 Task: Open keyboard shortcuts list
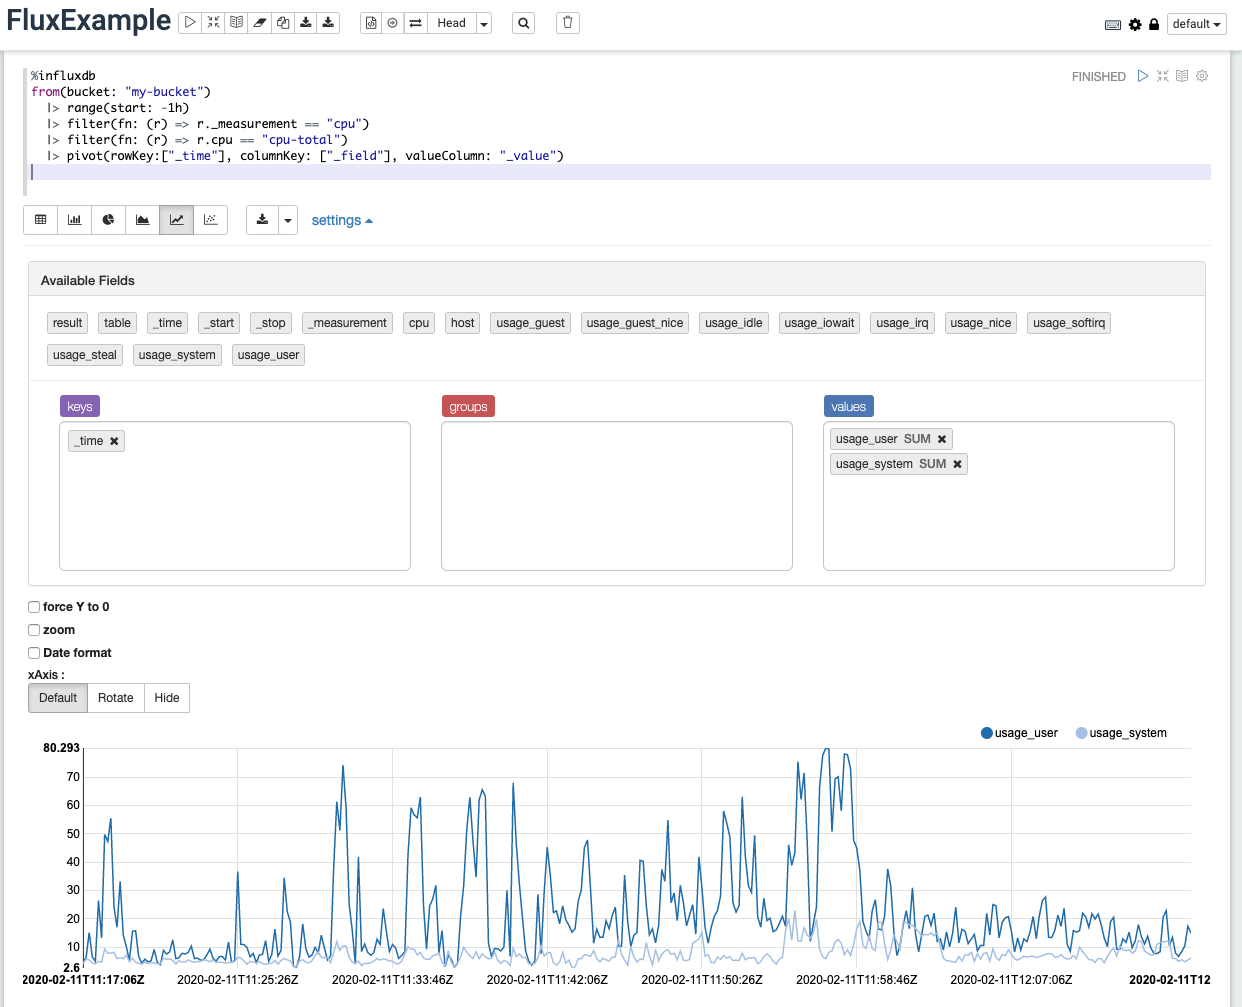[1112, 25]
